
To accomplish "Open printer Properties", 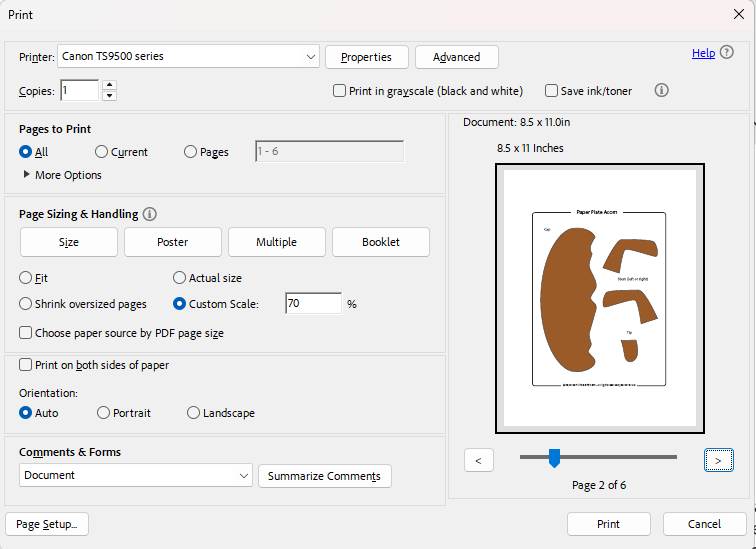I will [366, 57].
